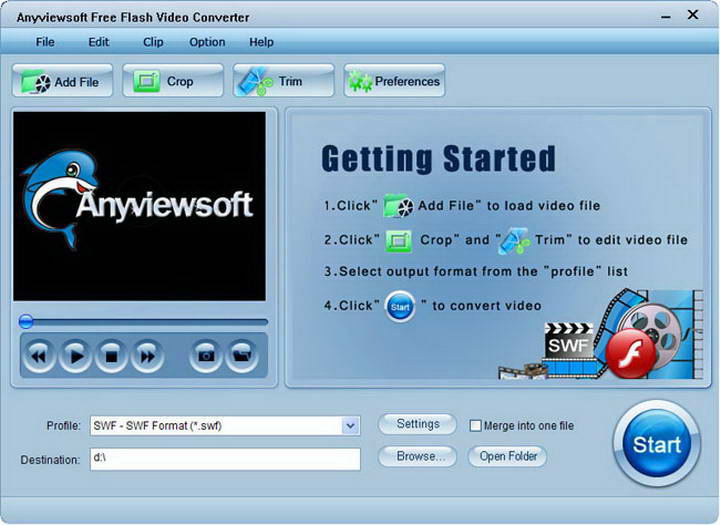Click the Crop icon in step 2

pos(399,240)
